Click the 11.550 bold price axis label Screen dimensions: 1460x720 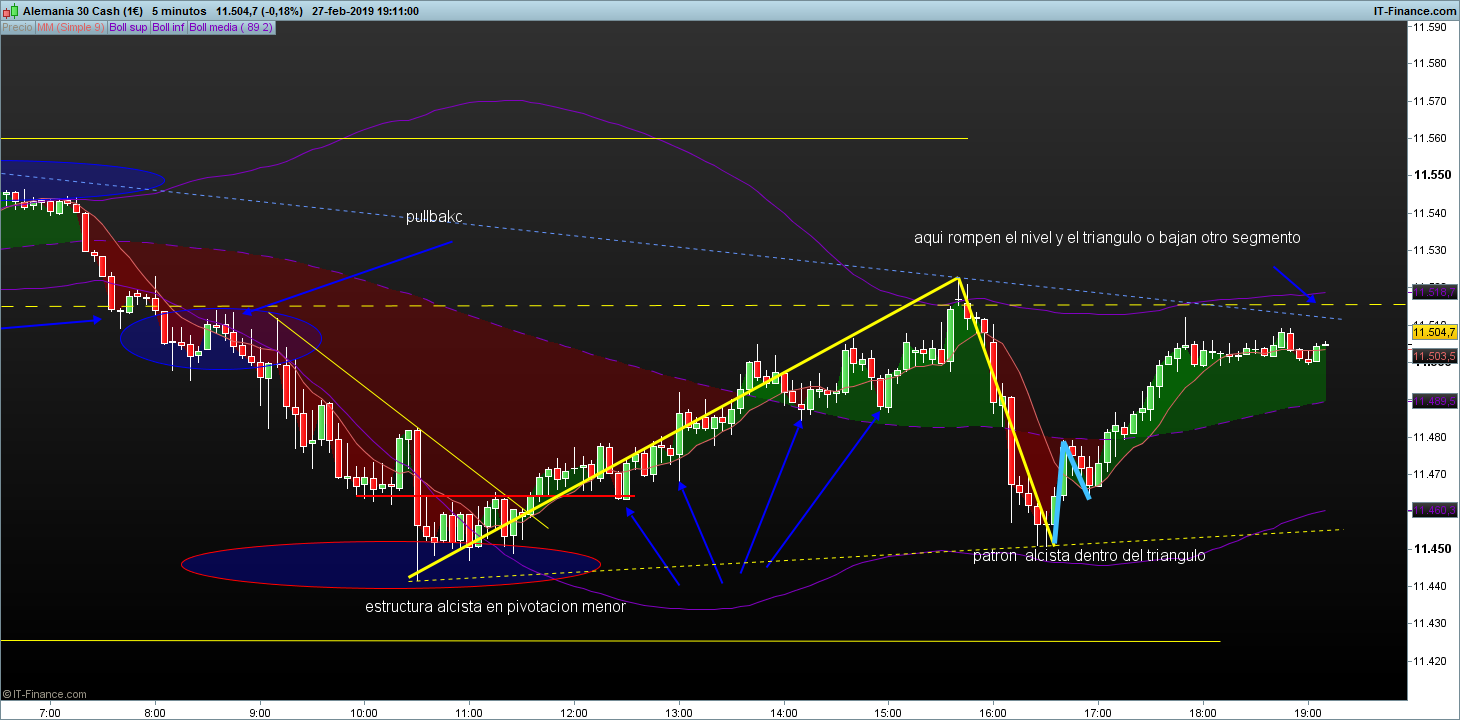(1432, 175)
